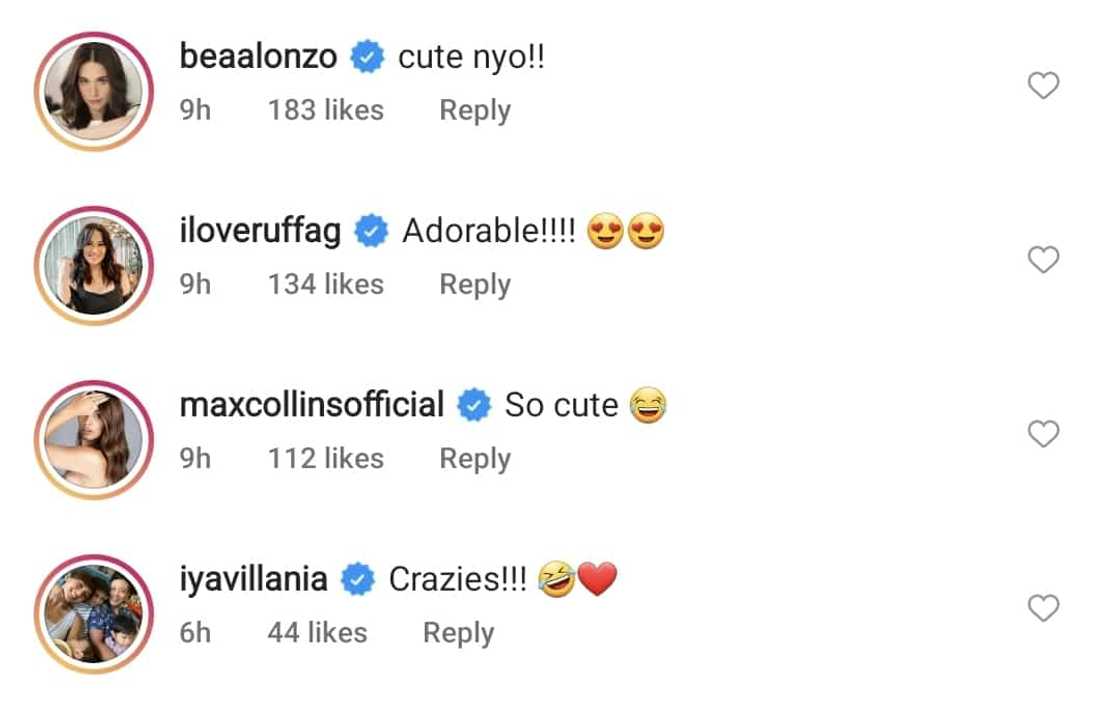1120x704 pixels.
Task: View iyavillania's profile avatar
Action: [x=94, y=613]
